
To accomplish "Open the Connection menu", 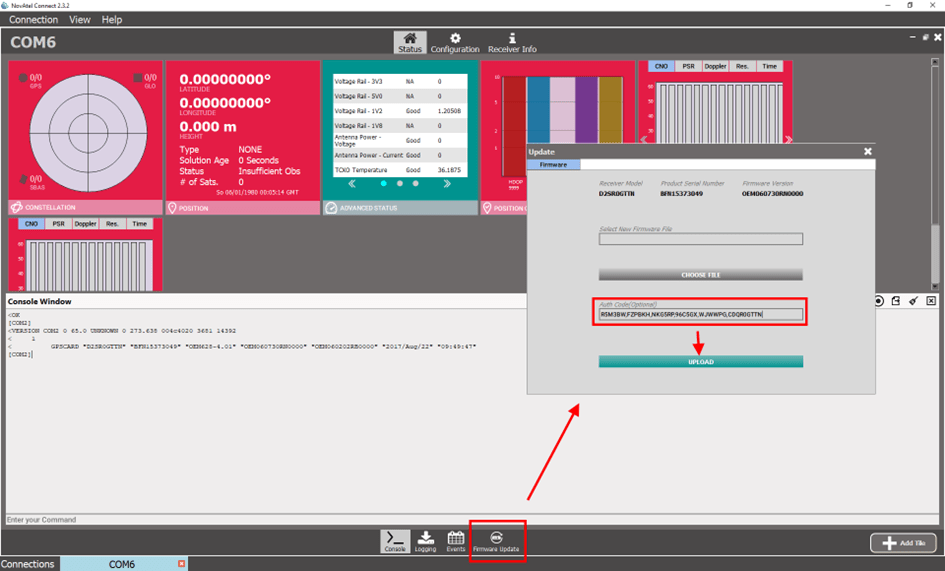I will click(x=33, y=19).
